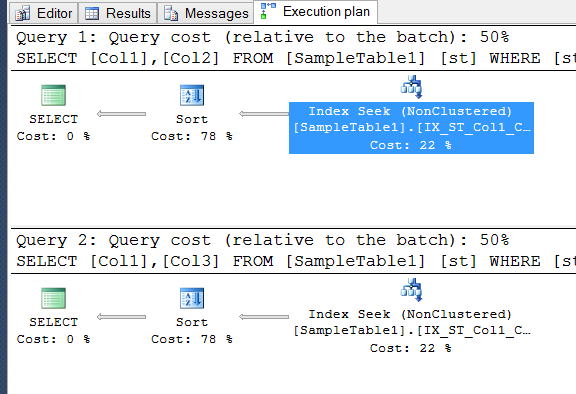Select the Execution plan tab
Screen dimensions: 576x394
315,12
